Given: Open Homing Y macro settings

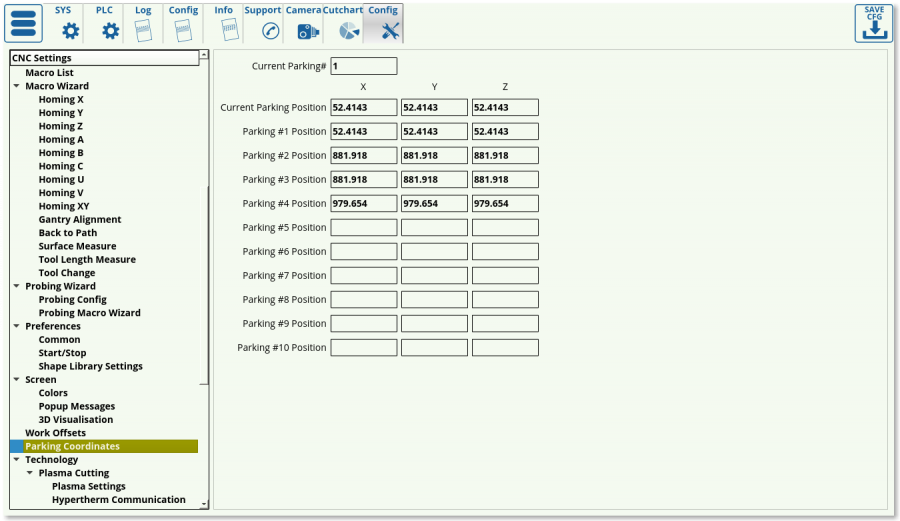Looking at the screenshot, I should [61, 112].
